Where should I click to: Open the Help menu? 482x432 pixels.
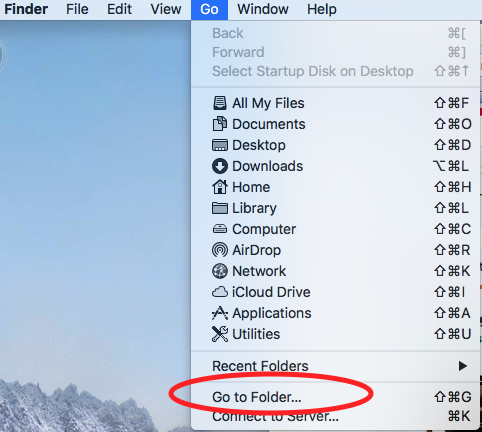[322, 9]
